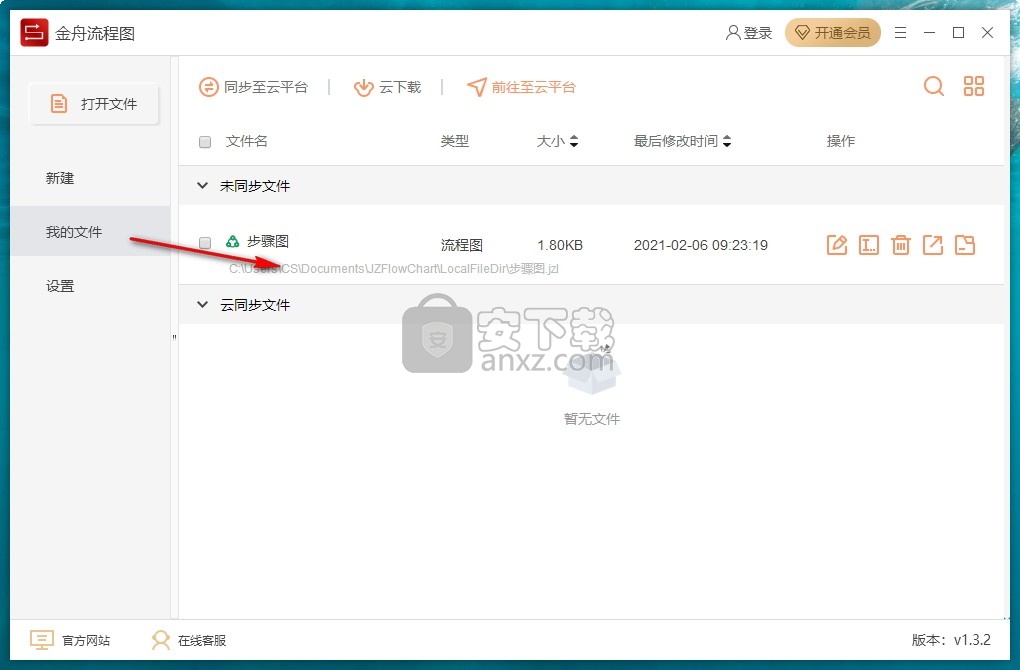Viewport: 1020px width, 670px height.
Task: Click the rename icon for 步骤图
Action: (869, 245)
